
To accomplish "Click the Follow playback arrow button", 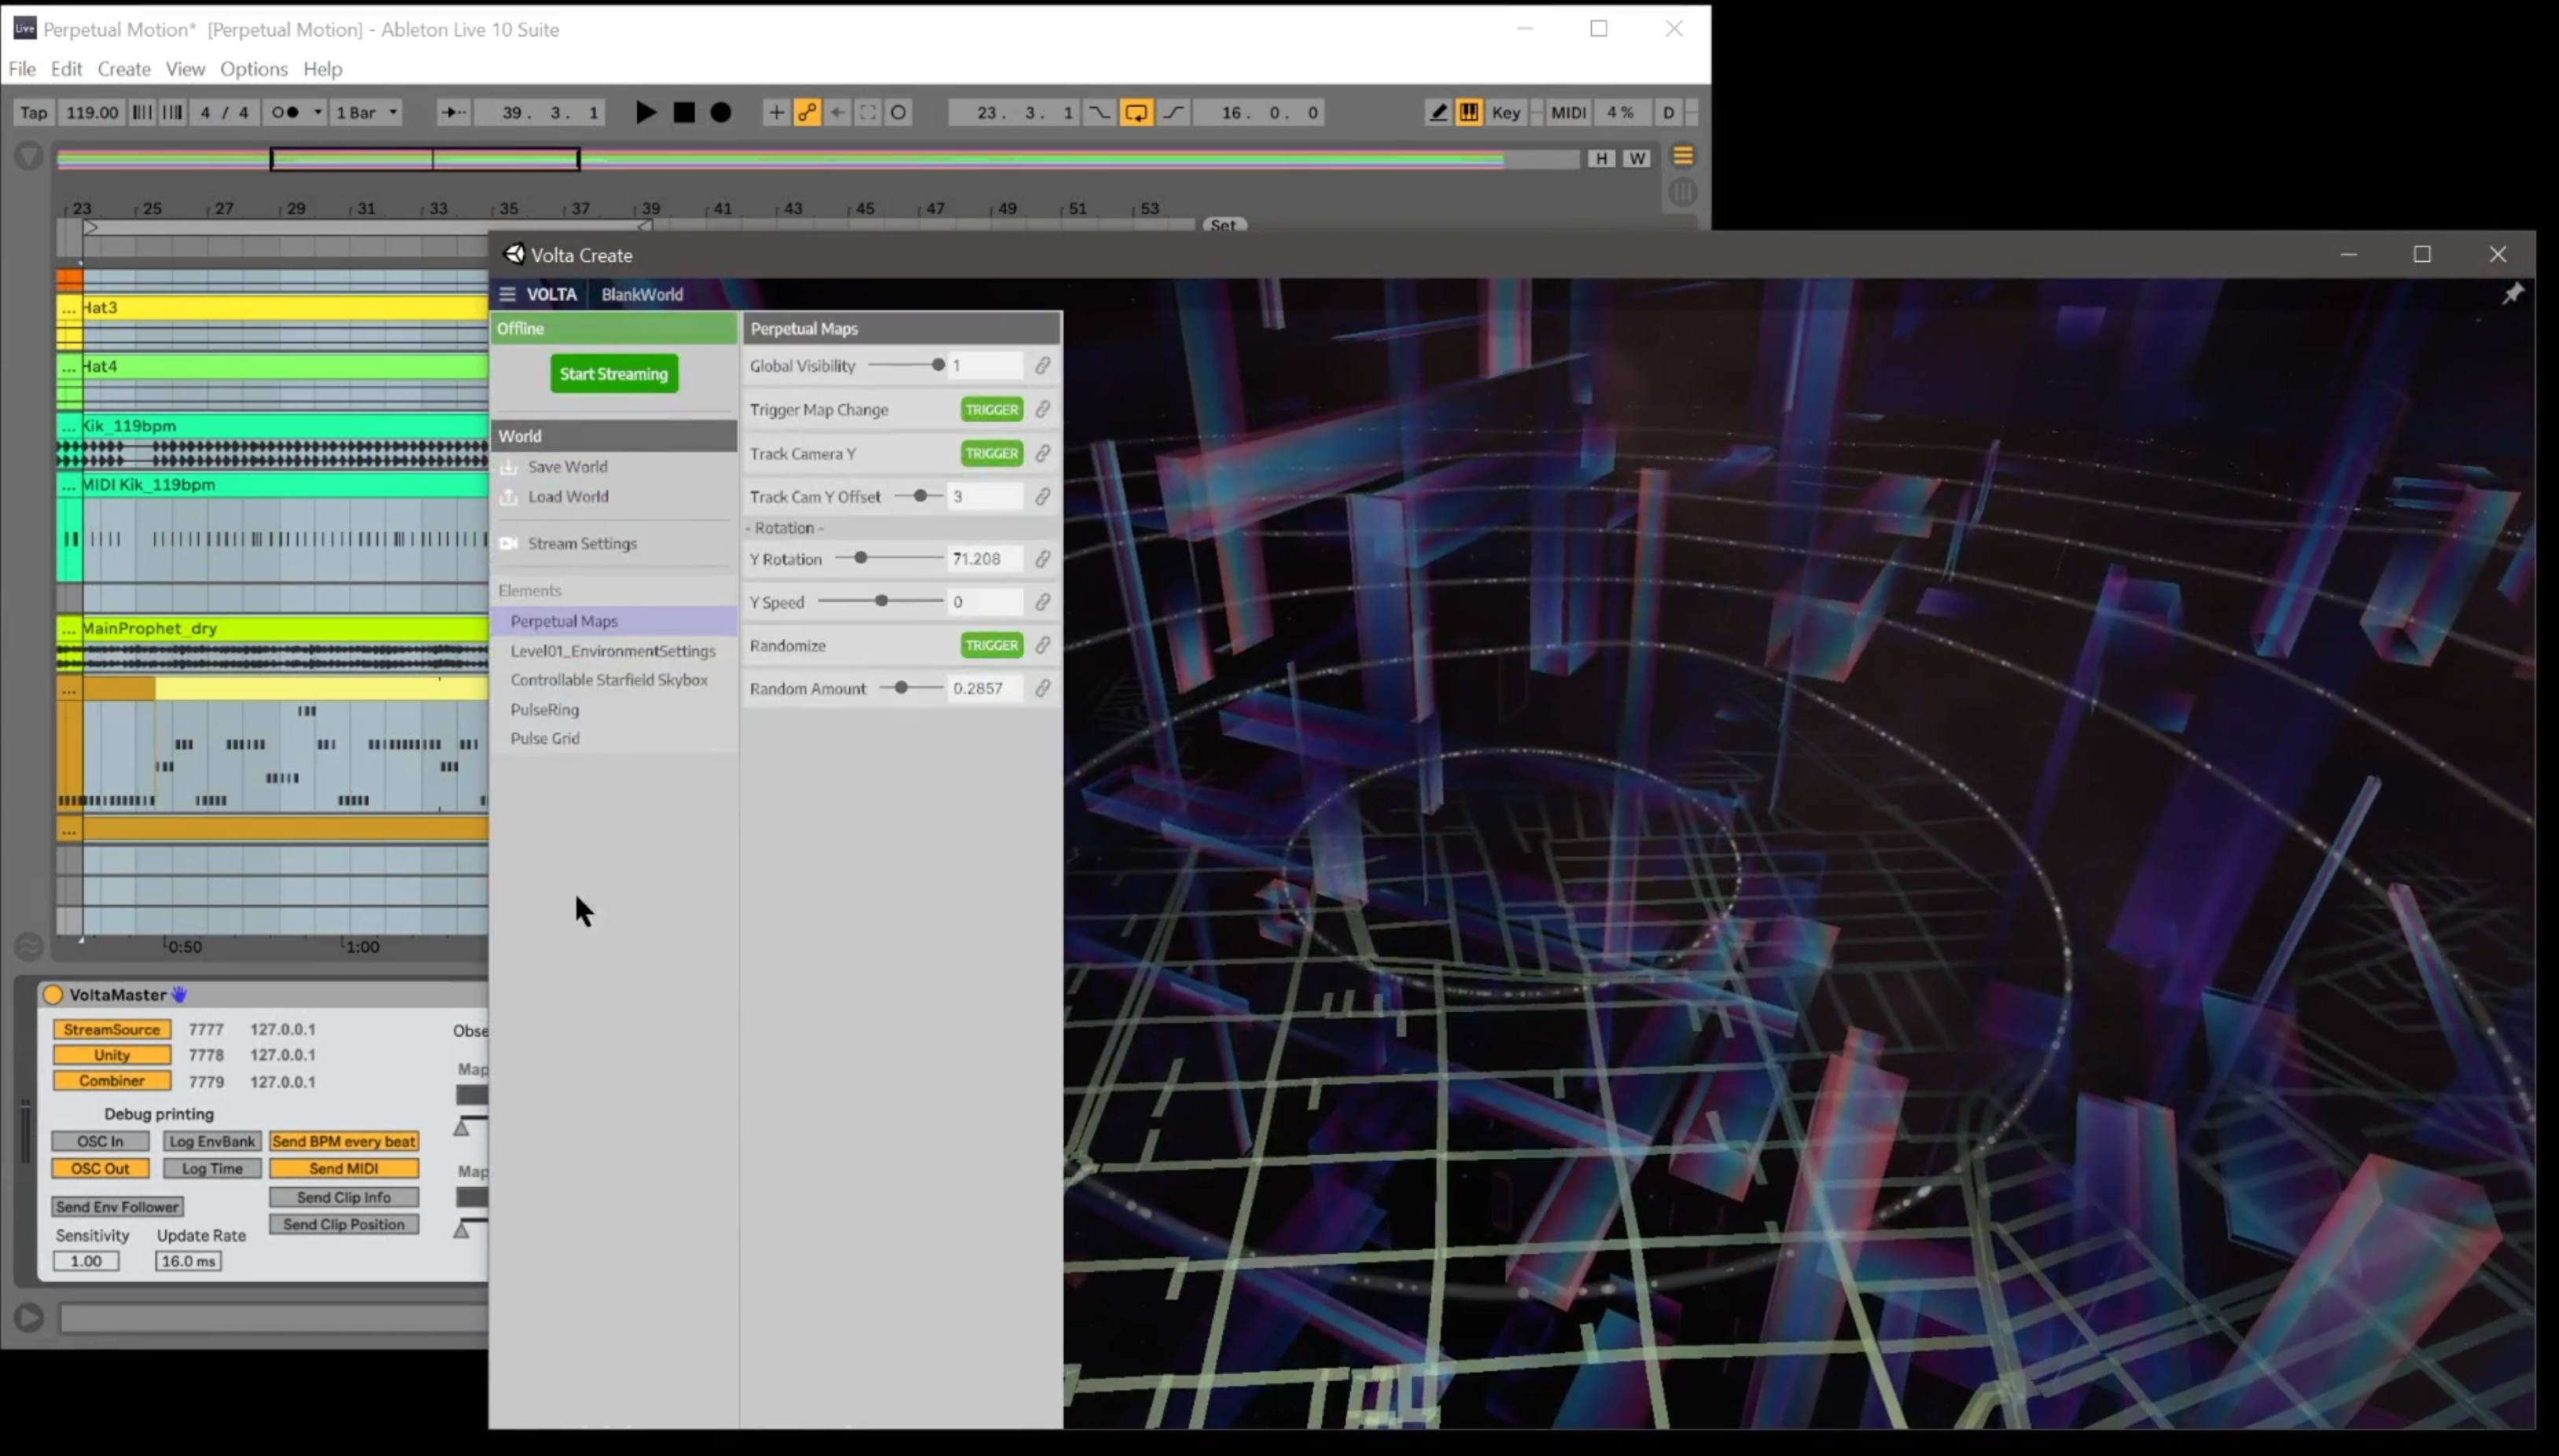I will [453, 113].
